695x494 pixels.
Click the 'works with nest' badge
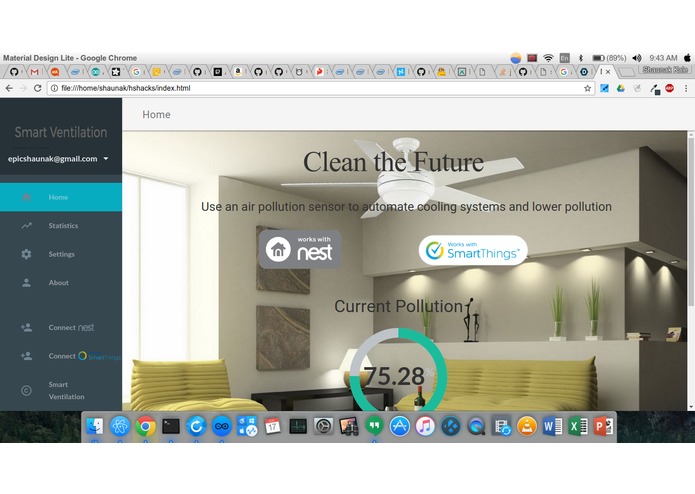click(x=300, y=249)
